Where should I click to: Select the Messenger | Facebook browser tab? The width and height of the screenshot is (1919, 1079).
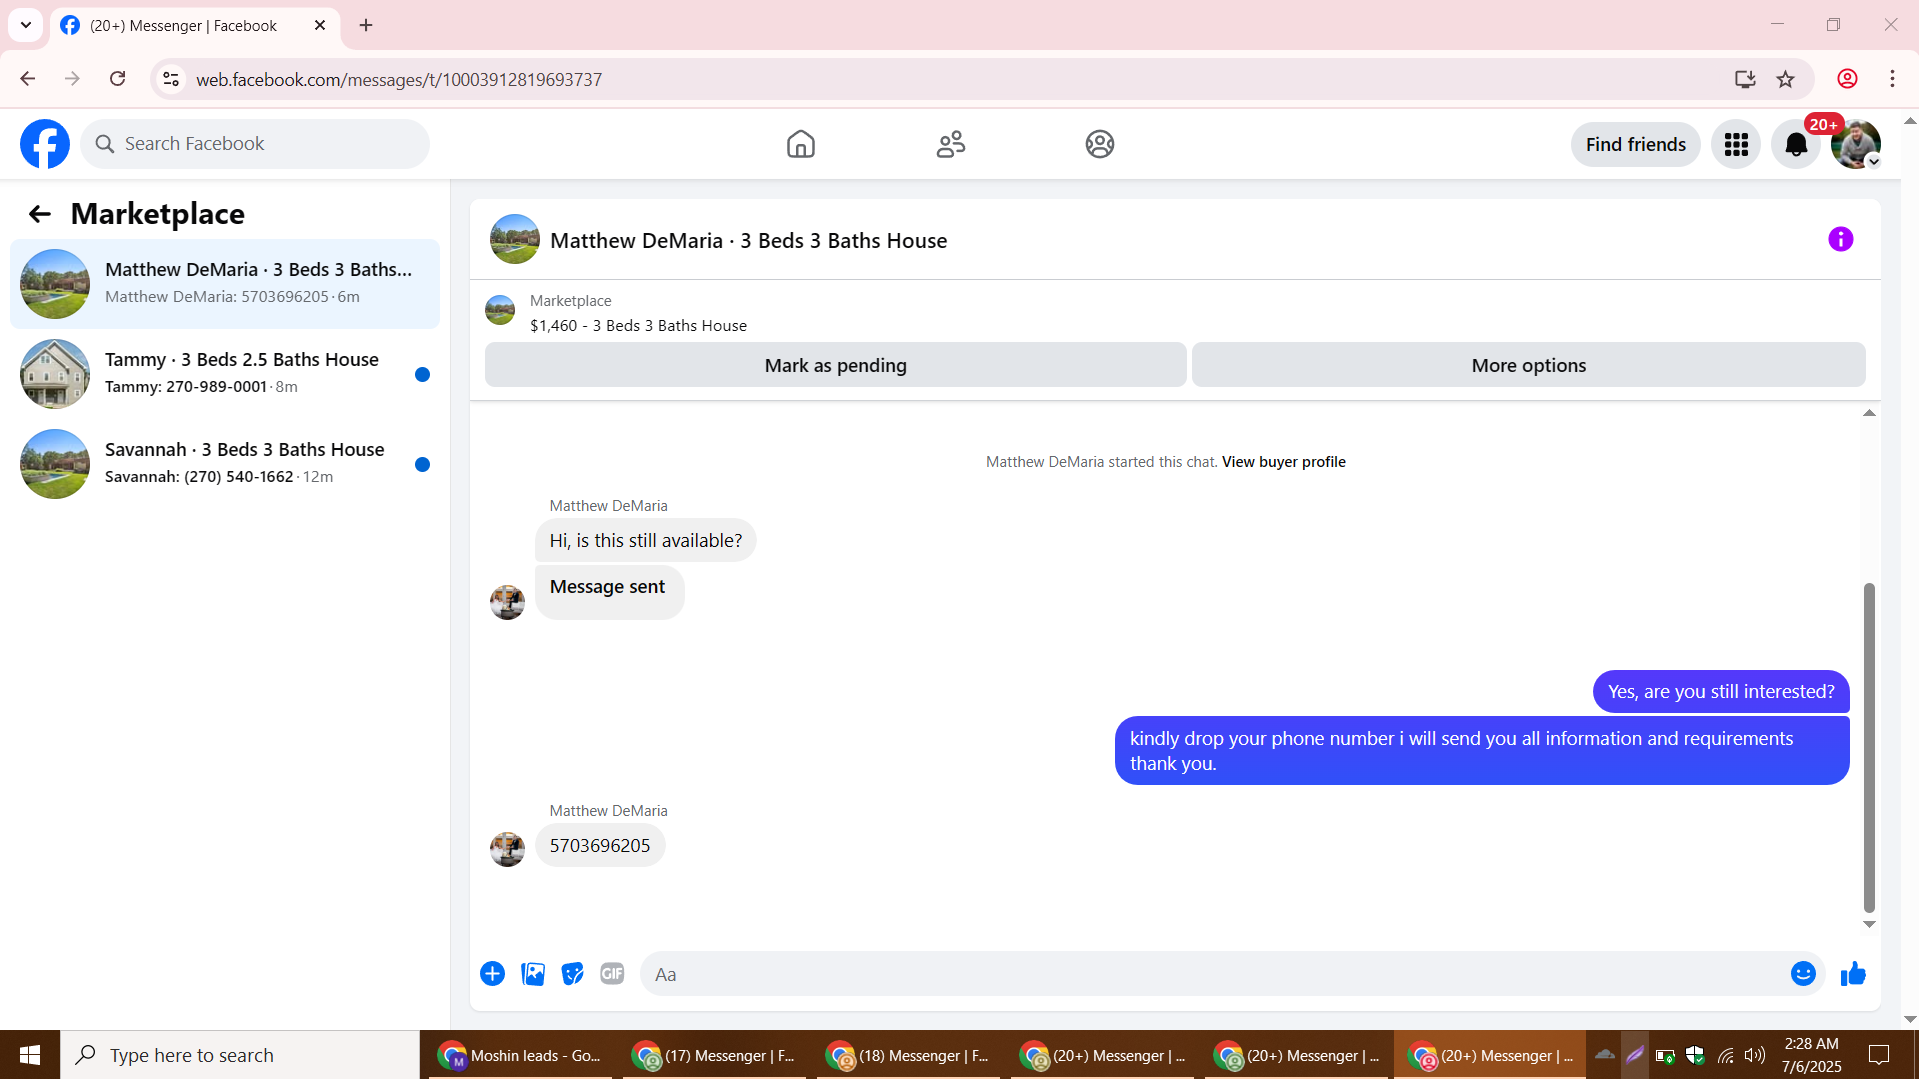tap(195, 26)
